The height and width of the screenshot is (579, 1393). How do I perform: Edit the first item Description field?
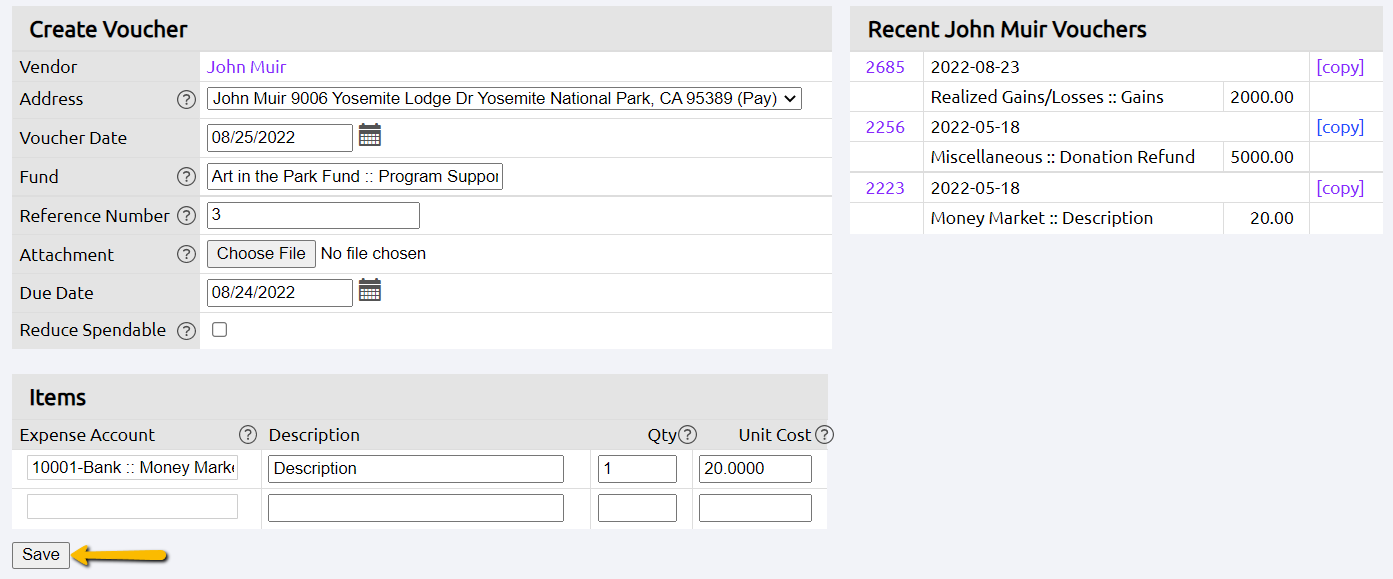coord(416,469)
